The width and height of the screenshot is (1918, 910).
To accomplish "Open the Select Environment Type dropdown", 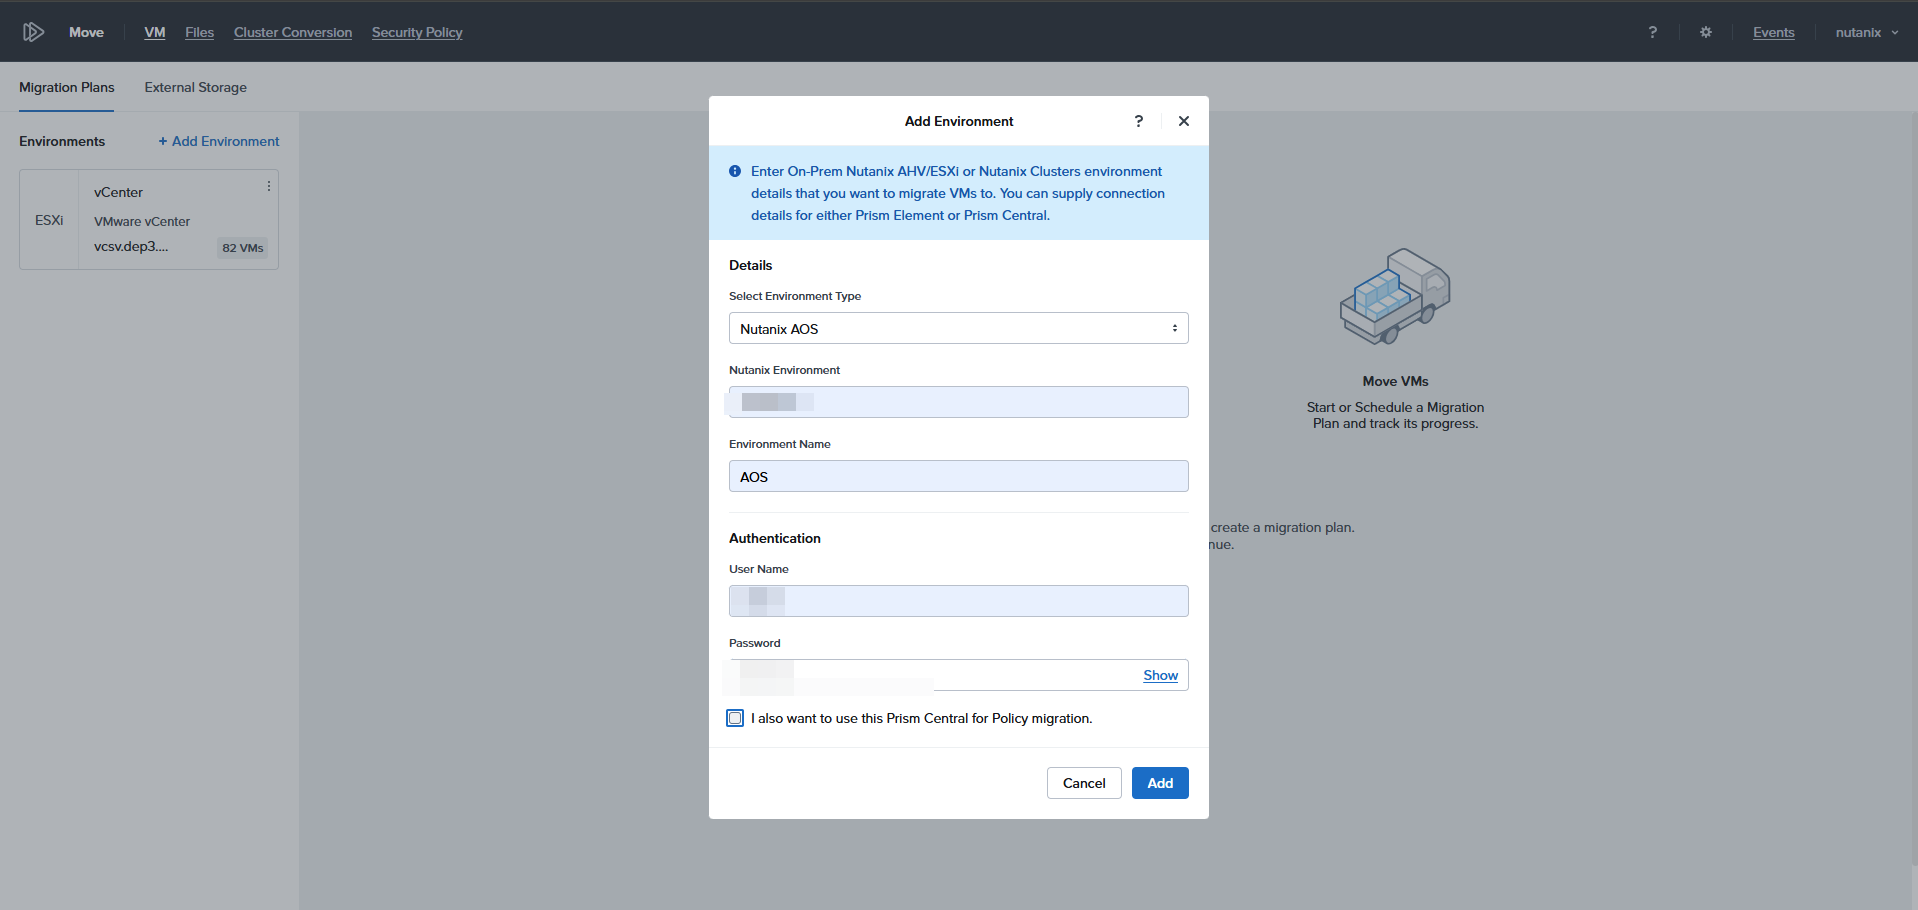I will [958, 328].
